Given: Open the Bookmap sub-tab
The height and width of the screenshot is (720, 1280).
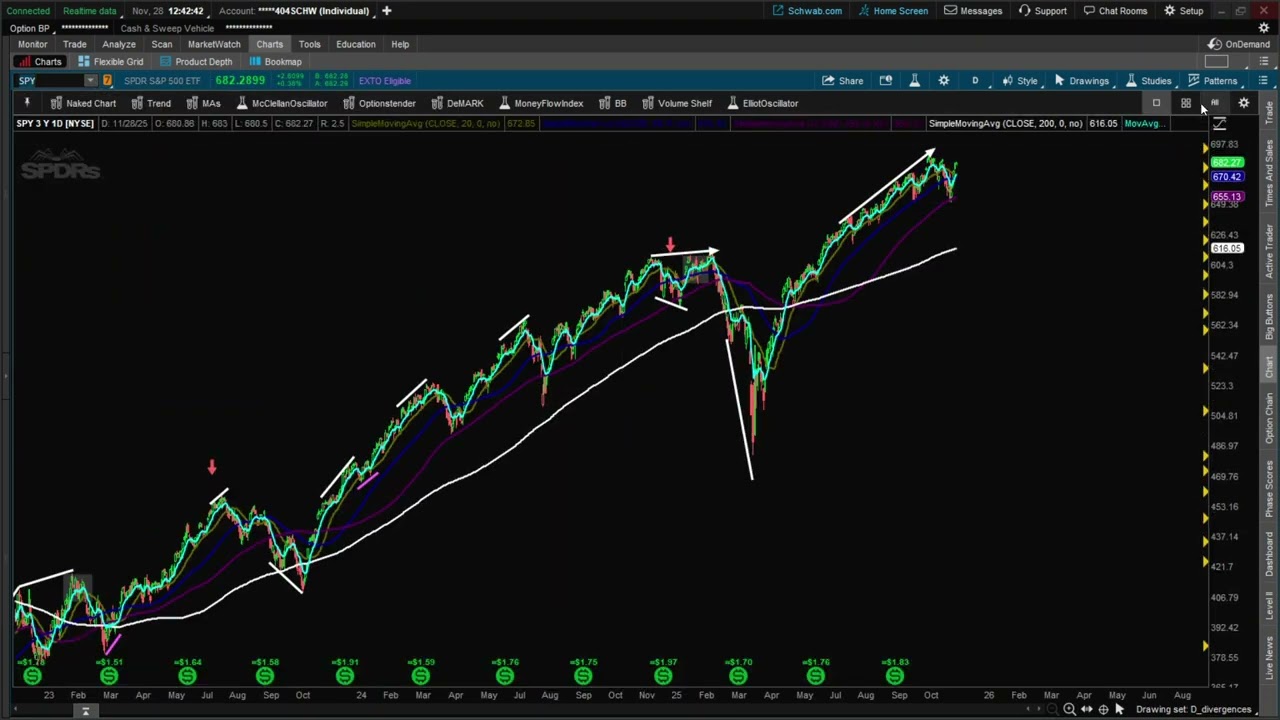Looking at the screenshot, I should coord(275,62).
